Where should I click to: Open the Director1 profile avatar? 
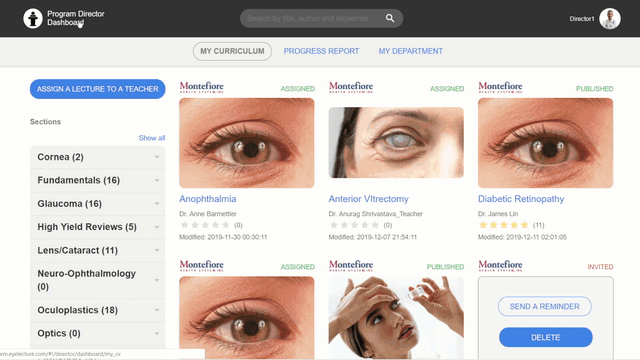coord(610,18)
